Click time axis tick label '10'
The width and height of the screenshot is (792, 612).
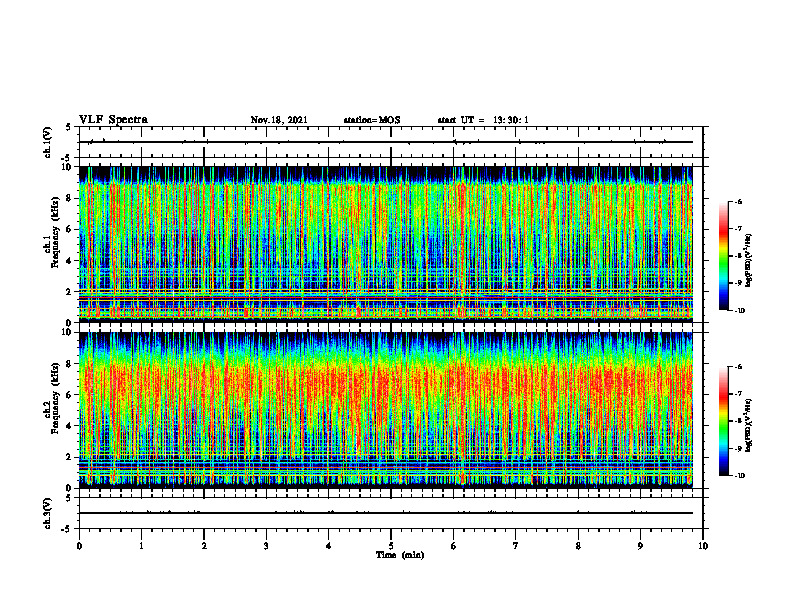[703, 546]
